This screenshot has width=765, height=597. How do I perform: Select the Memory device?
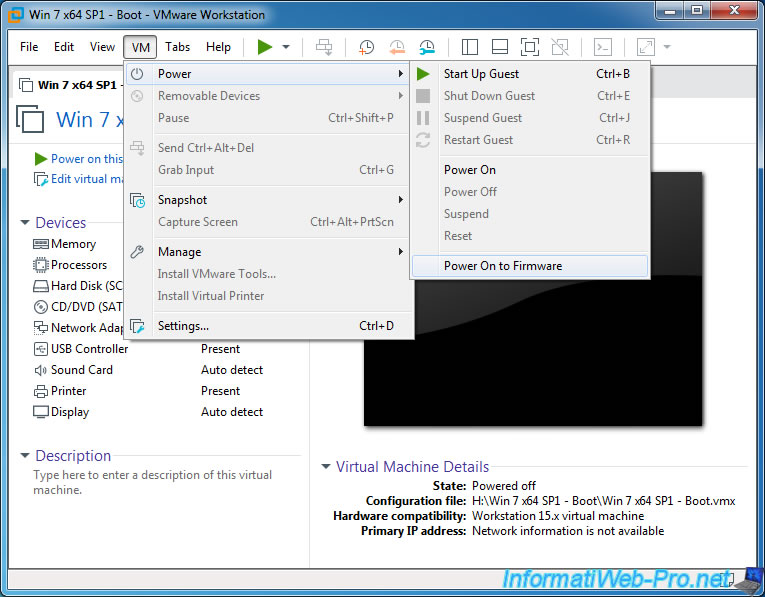pyautogui.click(x=73, y=244)
